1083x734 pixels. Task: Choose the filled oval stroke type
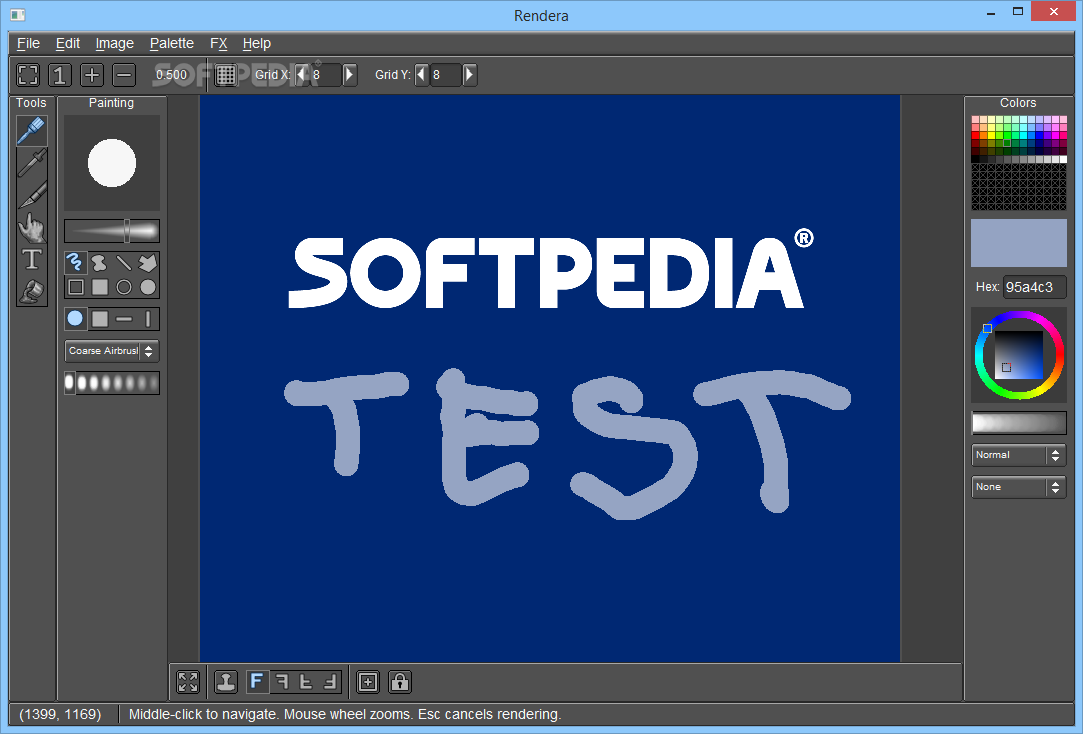[148, 287]
